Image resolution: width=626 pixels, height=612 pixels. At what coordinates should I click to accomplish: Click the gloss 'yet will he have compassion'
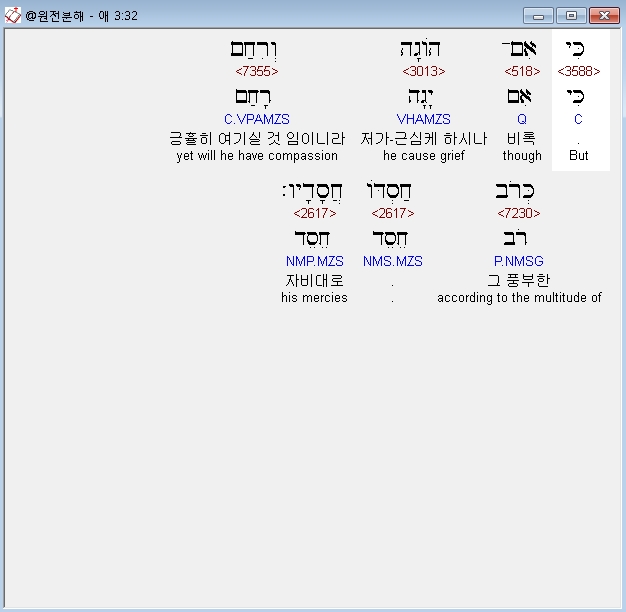(x=257, y=156)
